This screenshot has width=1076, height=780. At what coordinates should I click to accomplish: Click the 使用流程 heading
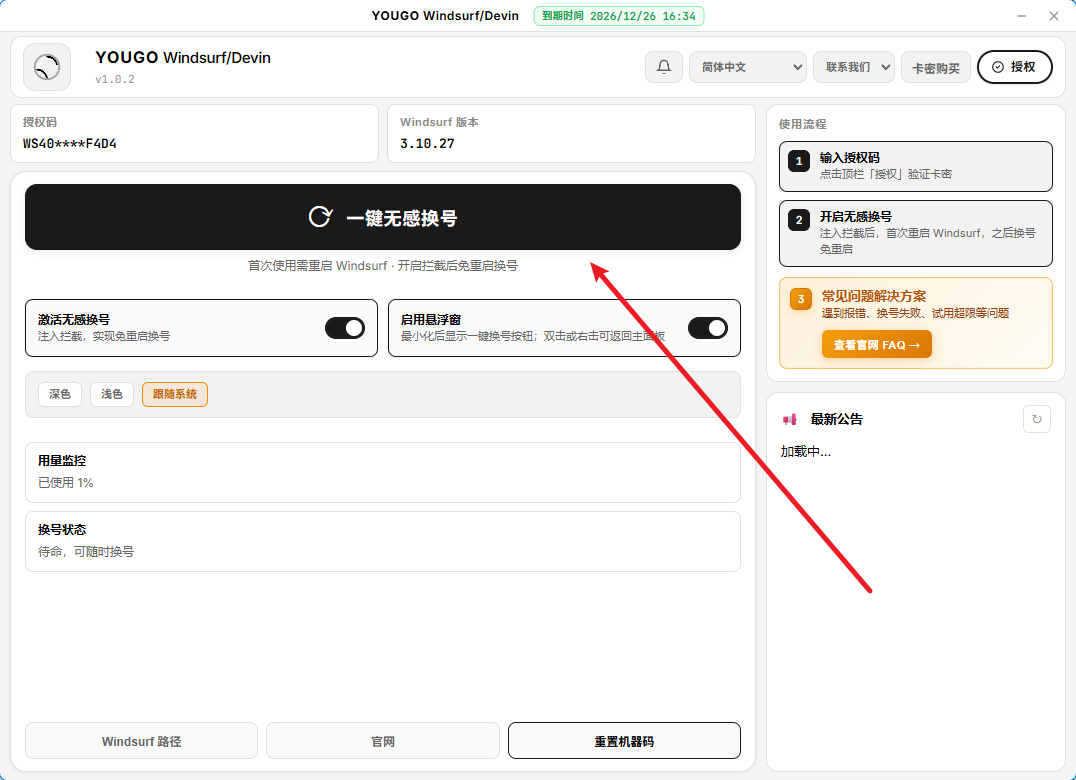(x=802, y=124)
